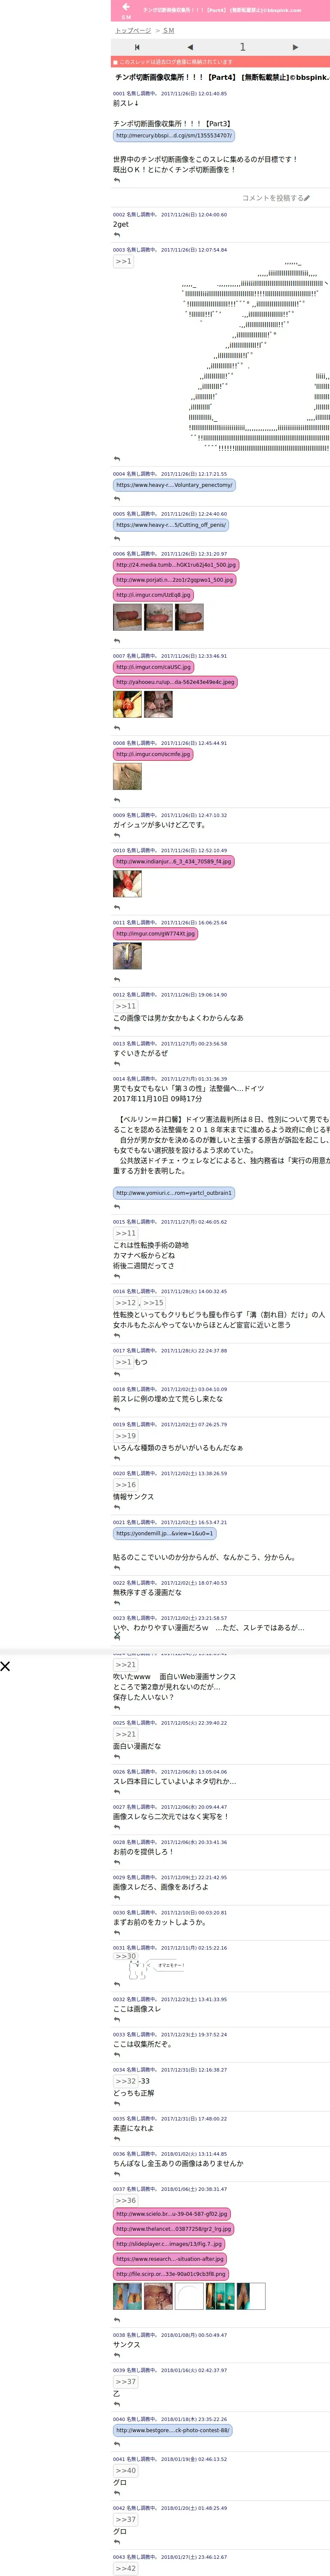Follow the >>30 anchor in post 0031

coord(125,1956)
